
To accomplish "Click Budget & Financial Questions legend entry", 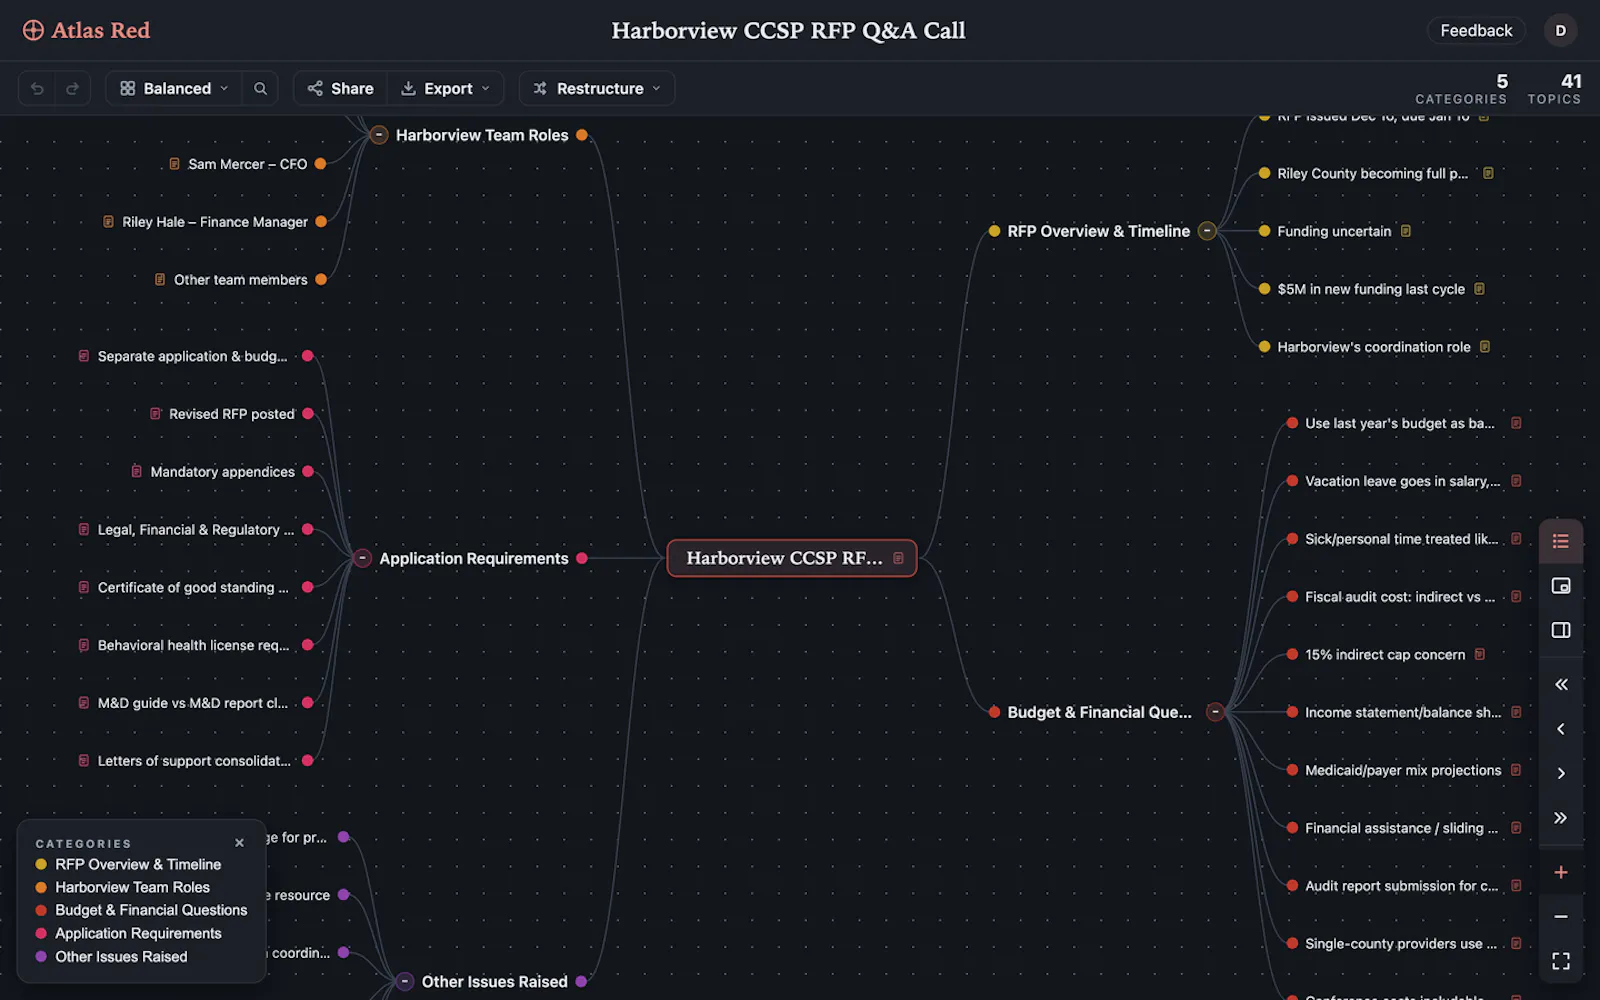I will pos(151,910).
